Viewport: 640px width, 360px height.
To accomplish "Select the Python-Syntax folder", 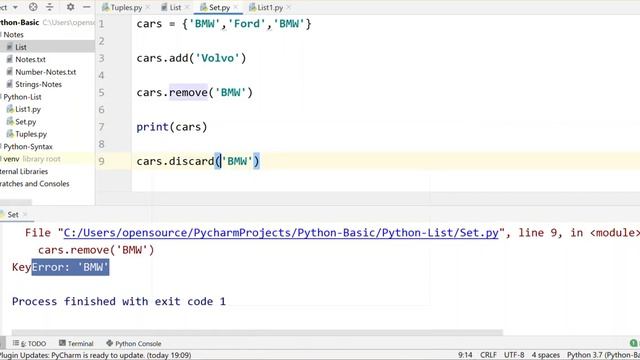I will 28,147.
